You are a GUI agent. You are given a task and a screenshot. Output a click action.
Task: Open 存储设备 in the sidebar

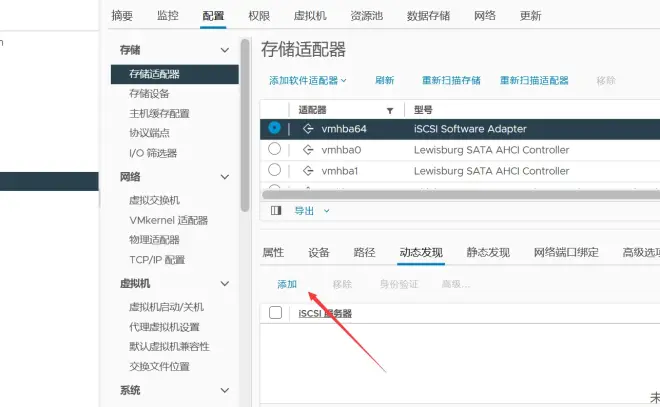[x=149, y=93]
